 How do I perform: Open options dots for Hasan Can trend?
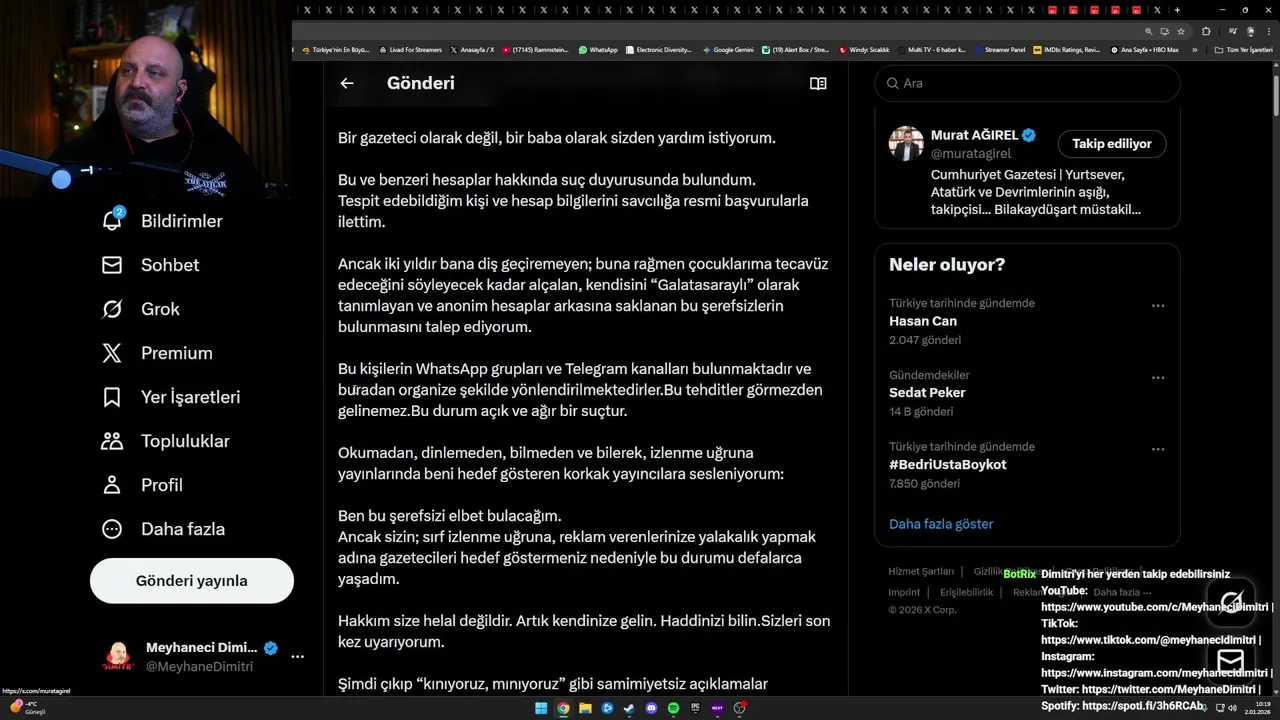(x=1158, y=306)
